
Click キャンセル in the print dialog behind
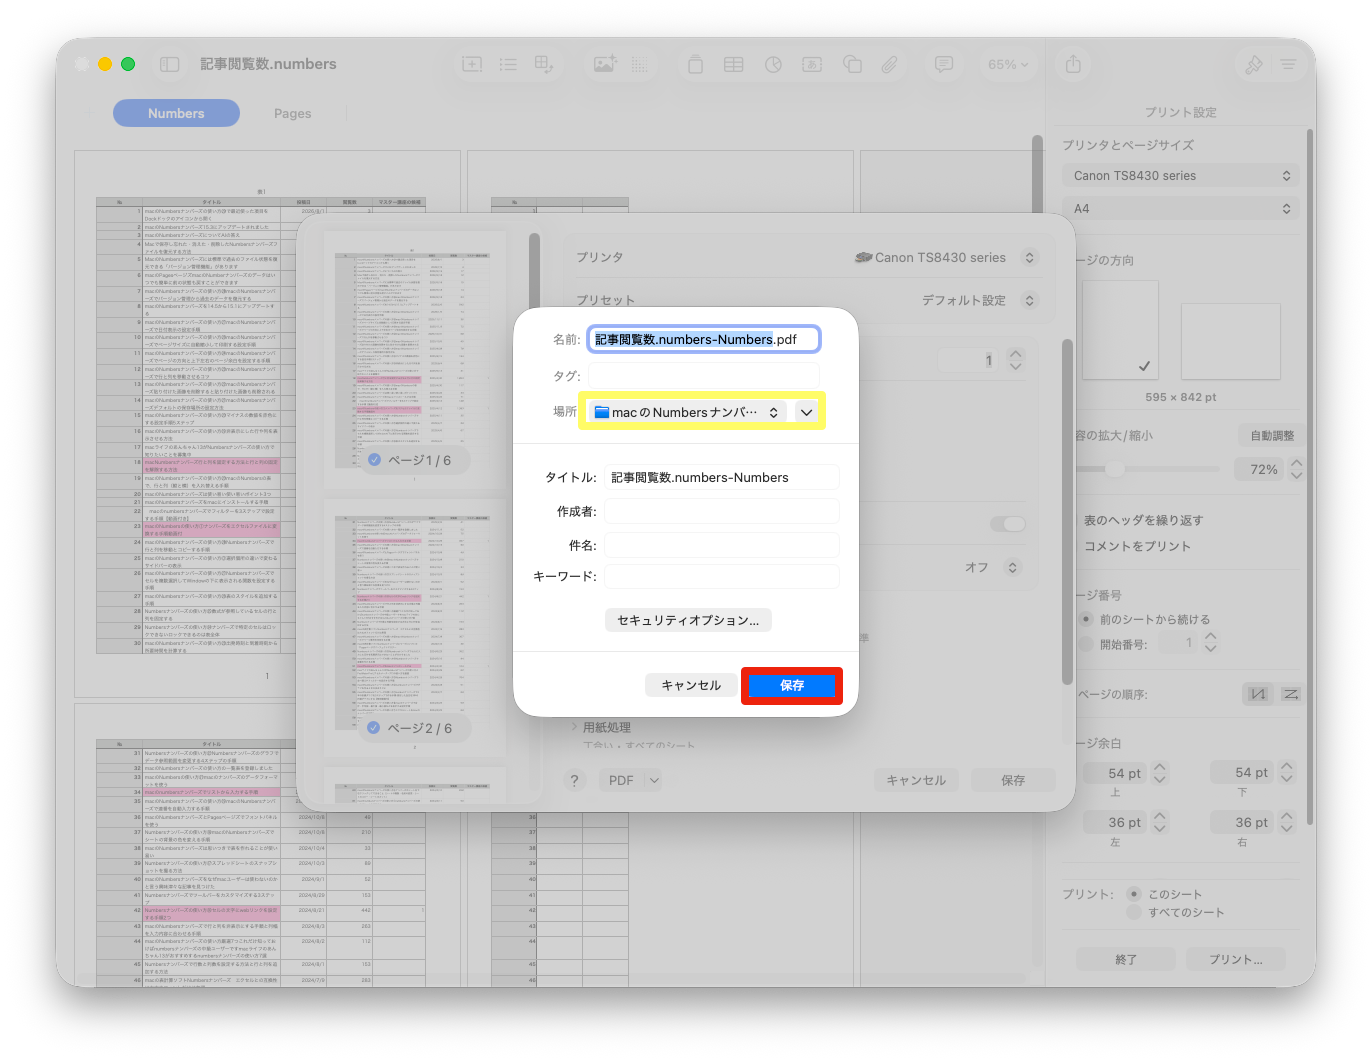[916, 780]
